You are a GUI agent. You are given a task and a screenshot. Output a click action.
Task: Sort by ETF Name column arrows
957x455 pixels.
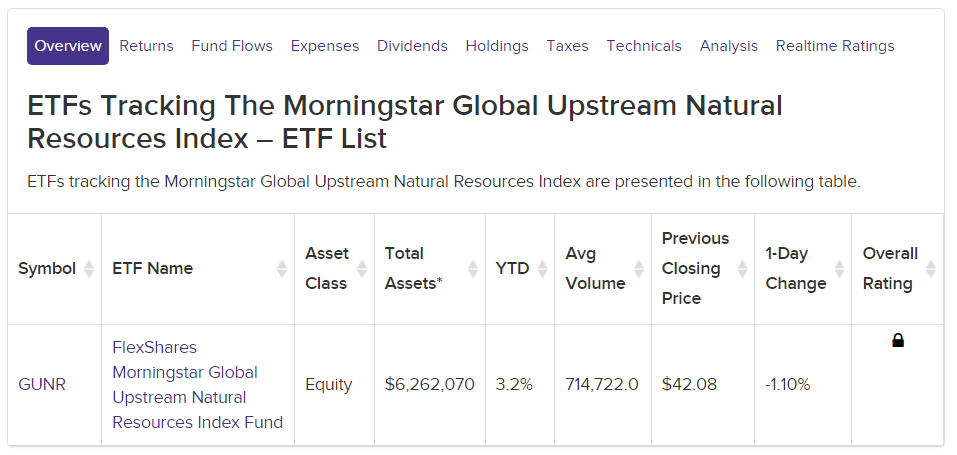point(282,269)
